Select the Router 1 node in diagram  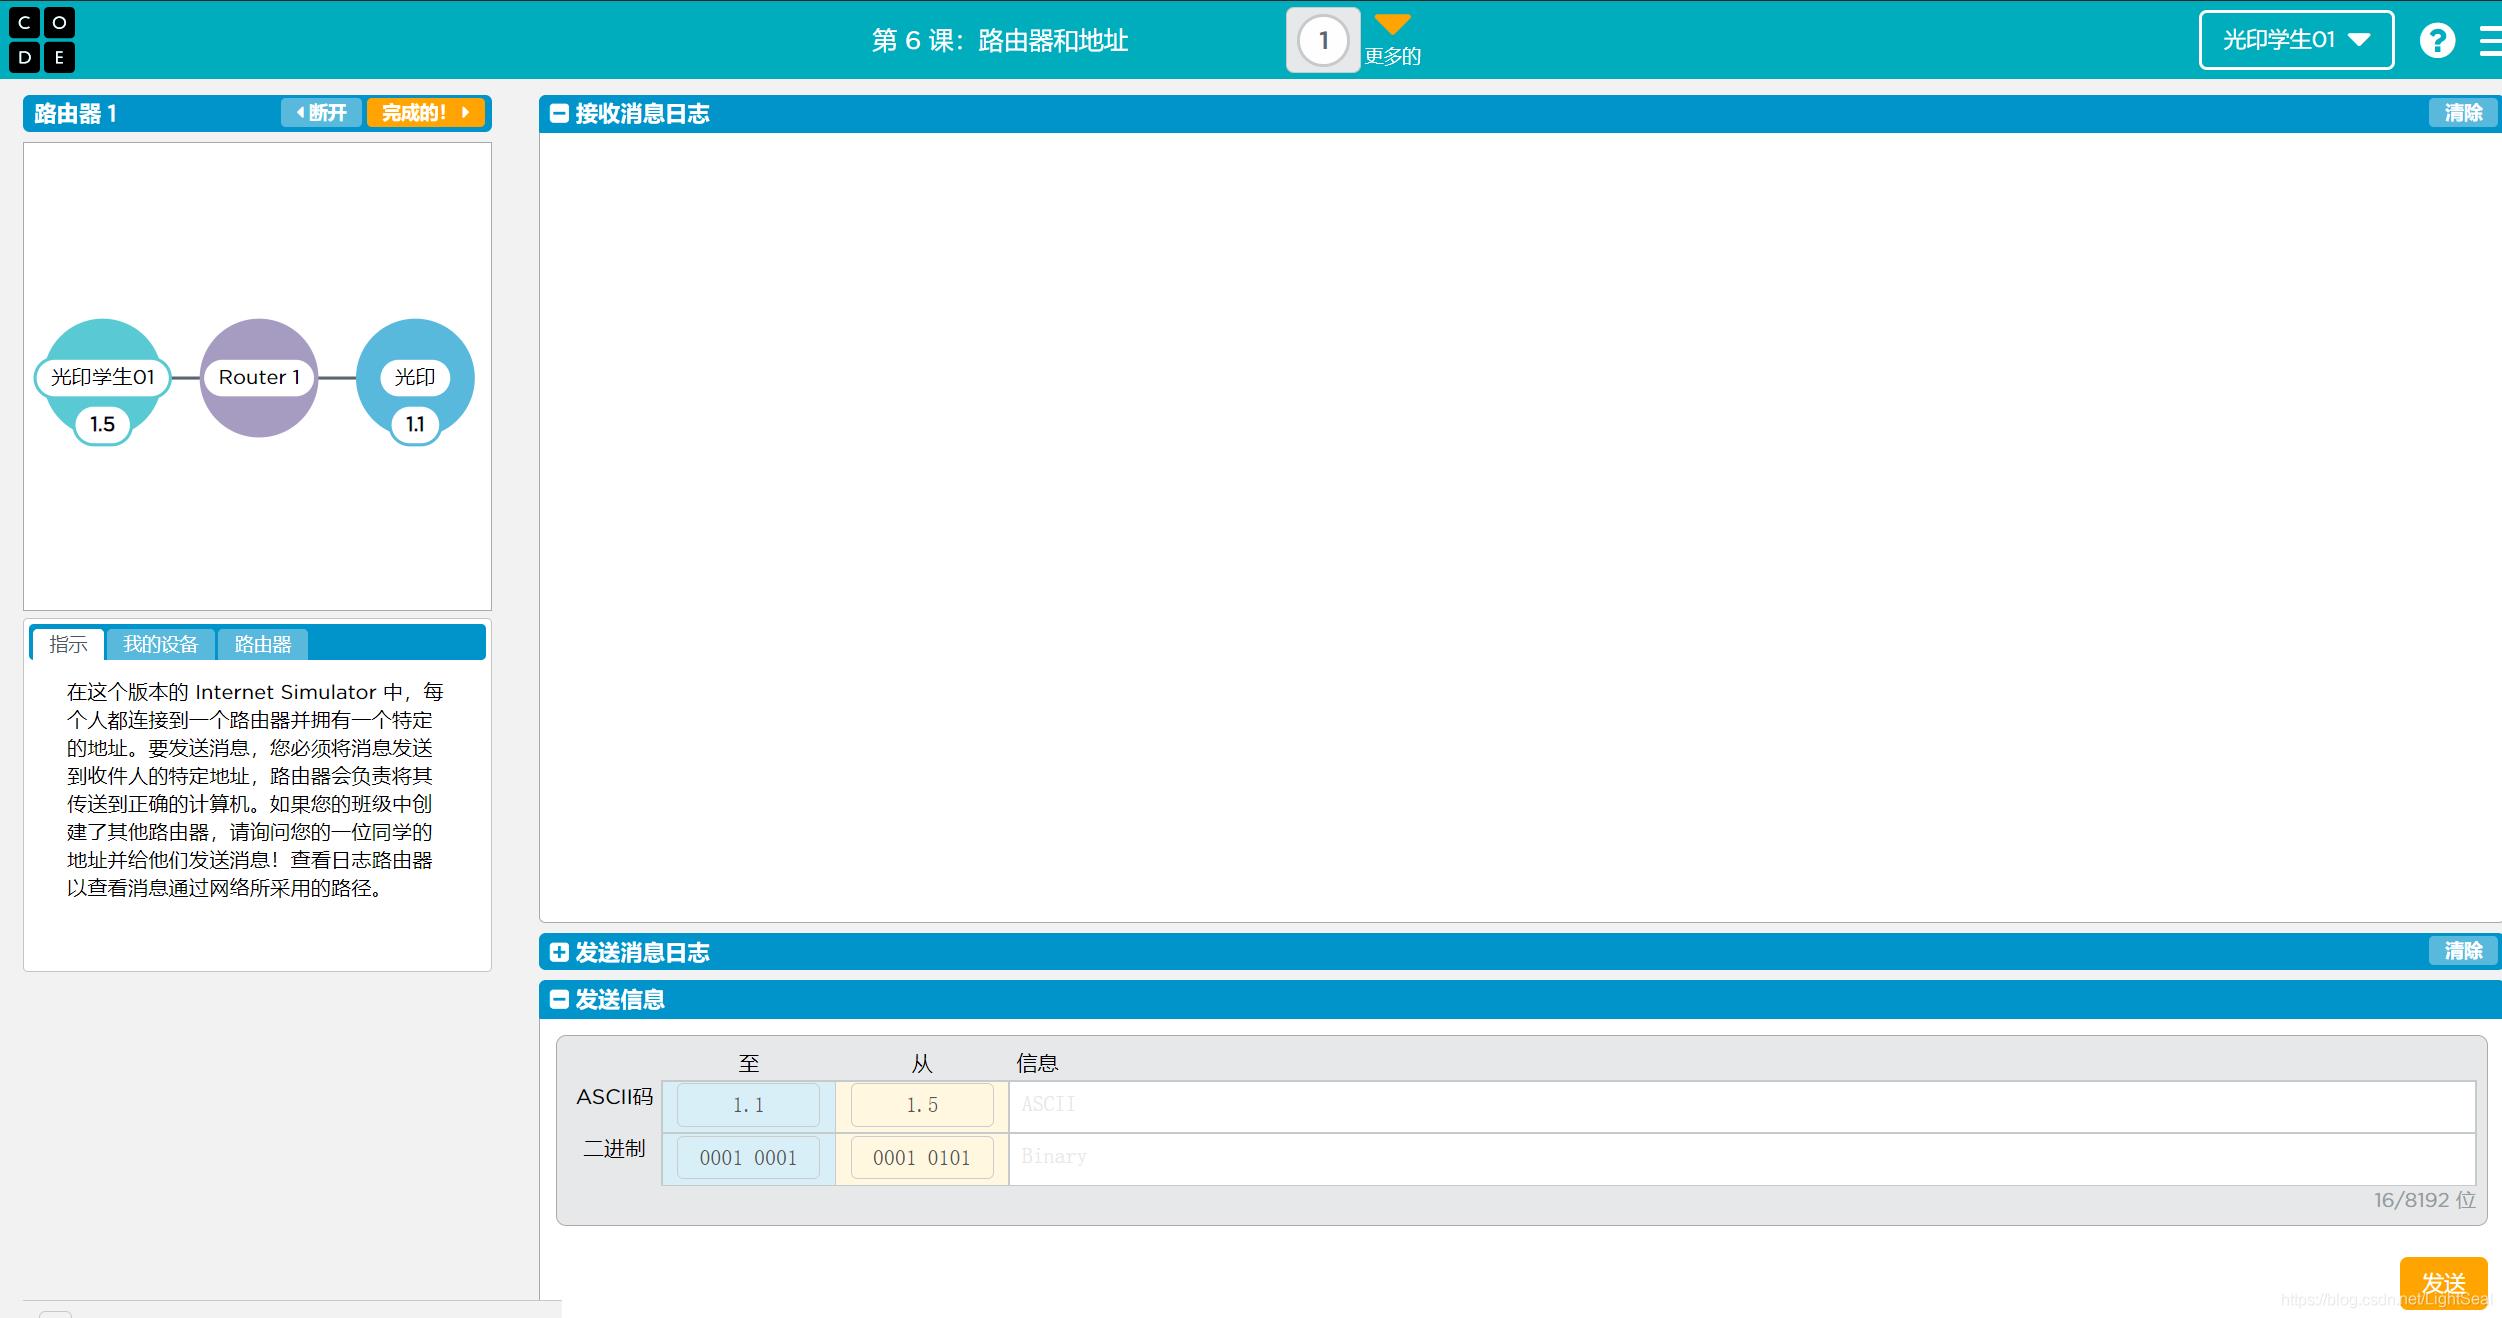259,377
